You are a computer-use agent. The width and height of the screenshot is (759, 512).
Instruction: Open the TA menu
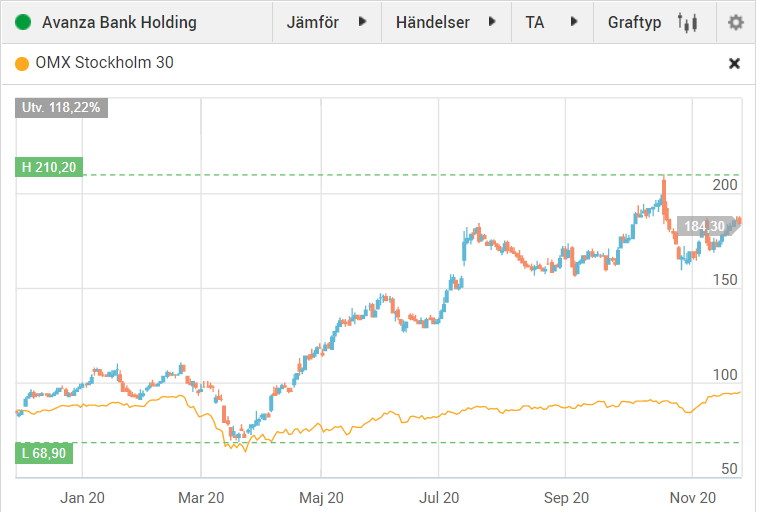click(x=552, y=22)
